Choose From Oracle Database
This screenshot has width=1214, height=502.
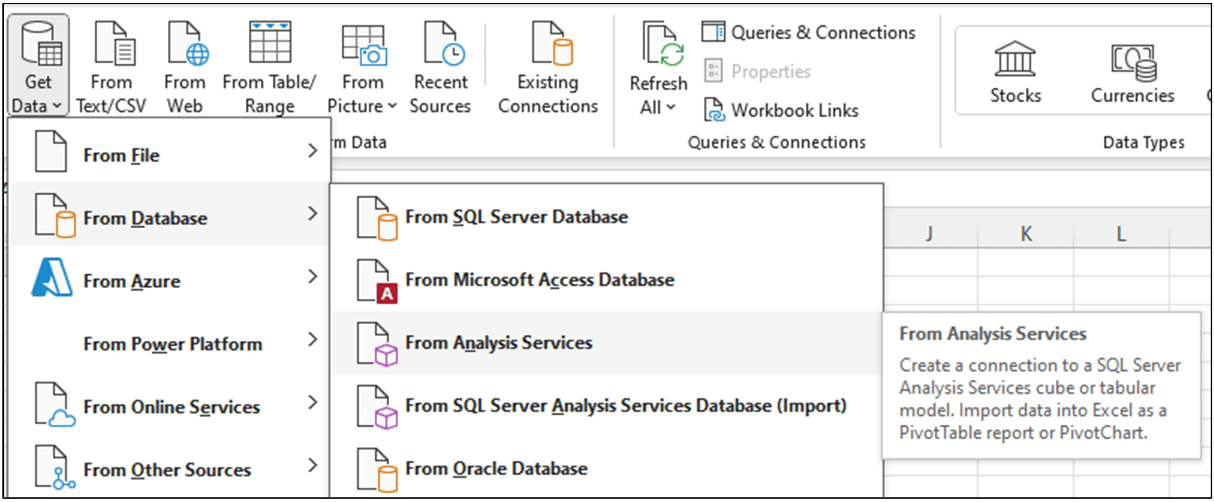click(x=607, y=468)
